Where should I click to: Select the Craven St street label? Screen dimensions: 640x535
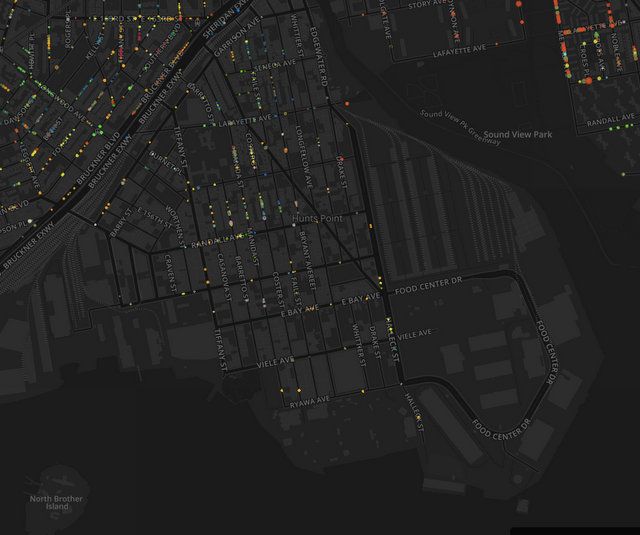pos(172,267)
